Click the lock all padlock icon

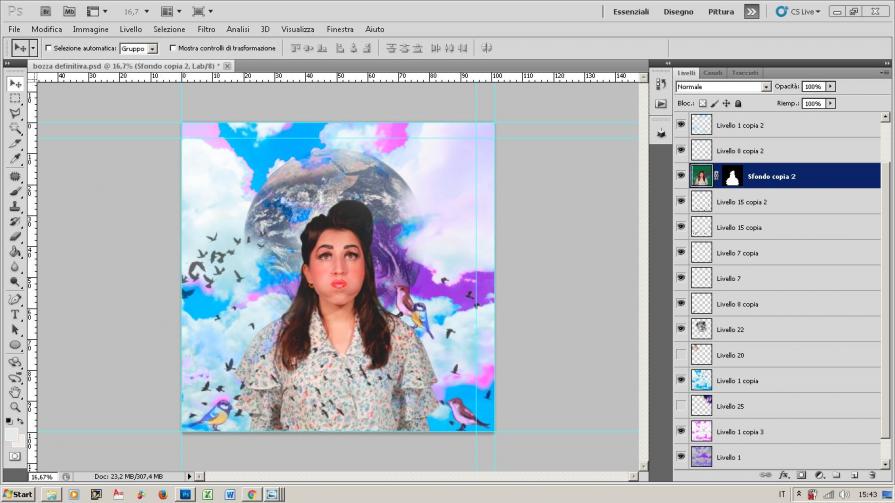click(x=738, y=103)
